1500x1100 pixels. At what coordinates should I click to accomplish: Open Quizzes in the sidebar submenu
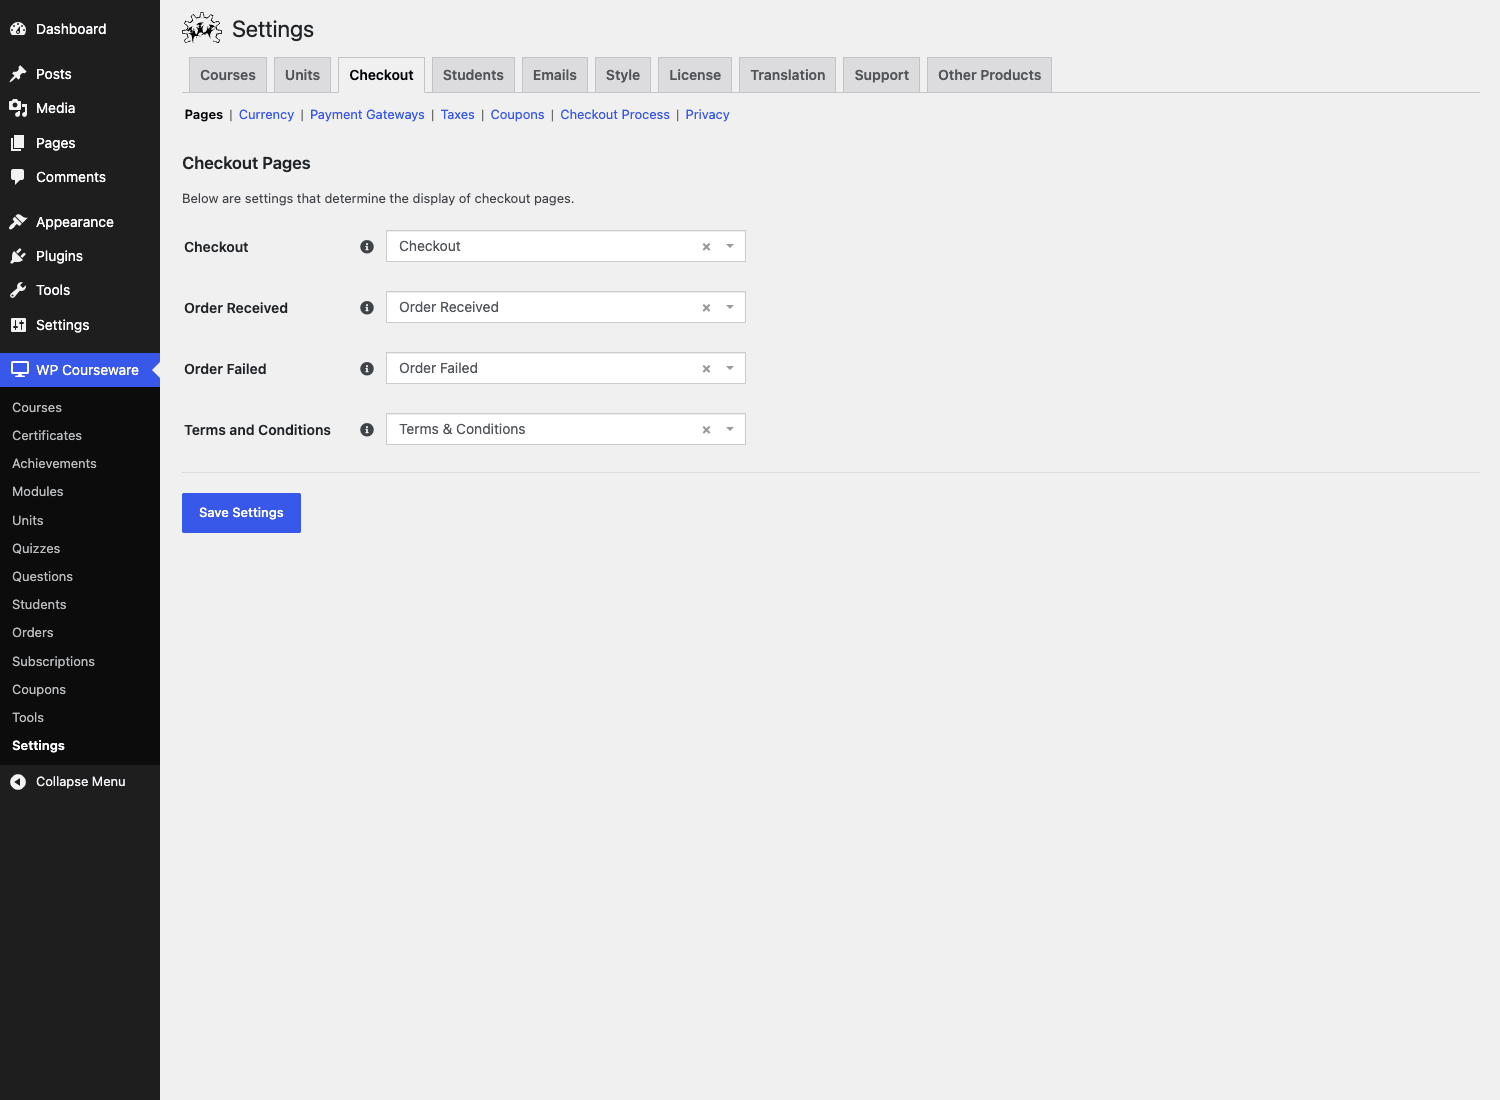click(36, 549)
